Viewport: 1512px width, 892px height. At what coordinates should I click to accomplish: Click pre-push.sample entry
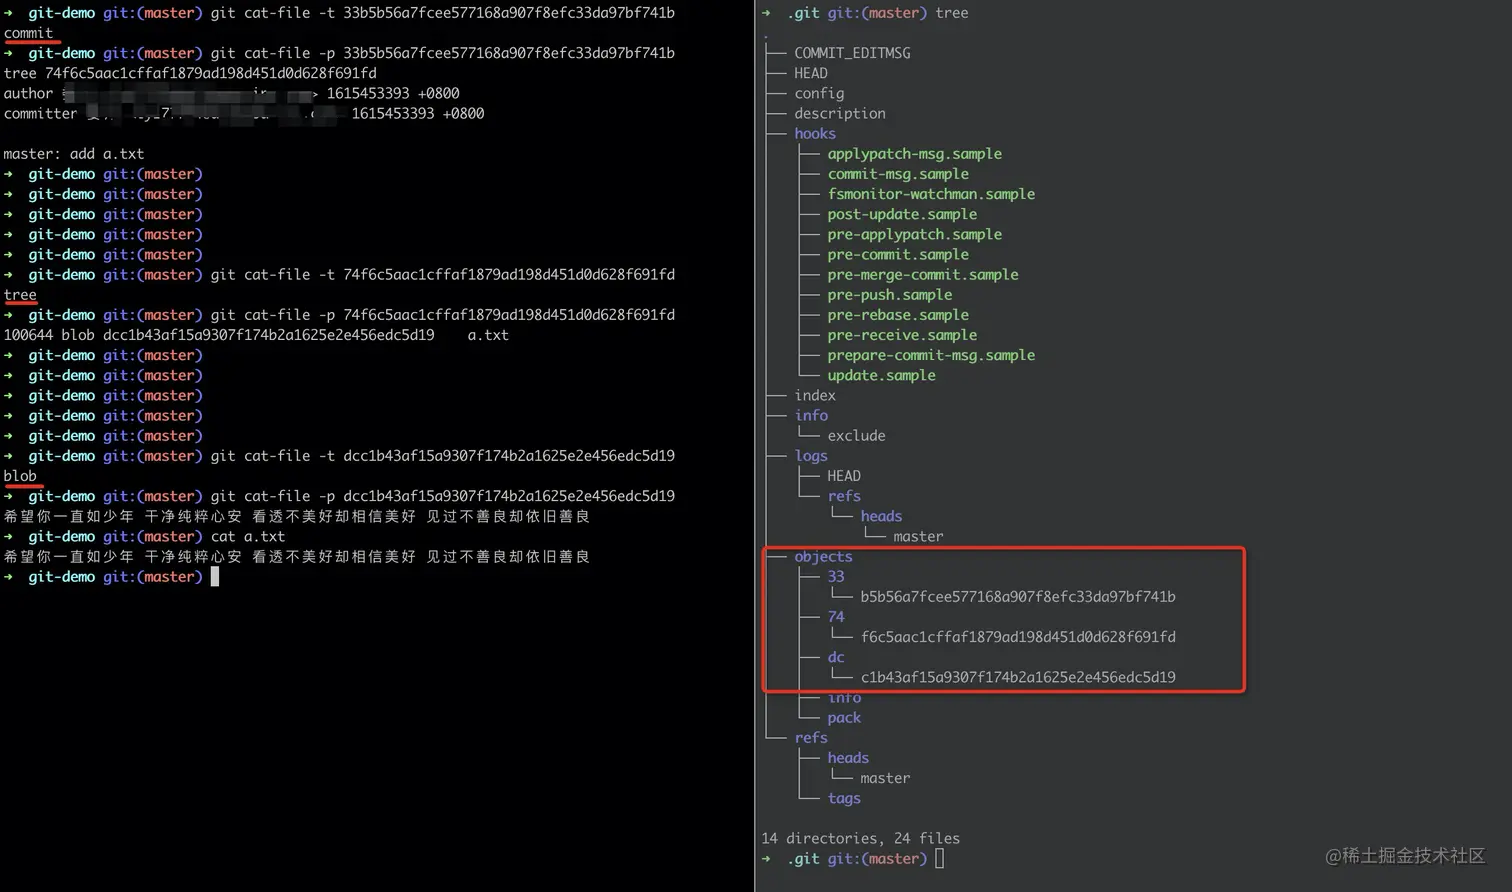890,295
